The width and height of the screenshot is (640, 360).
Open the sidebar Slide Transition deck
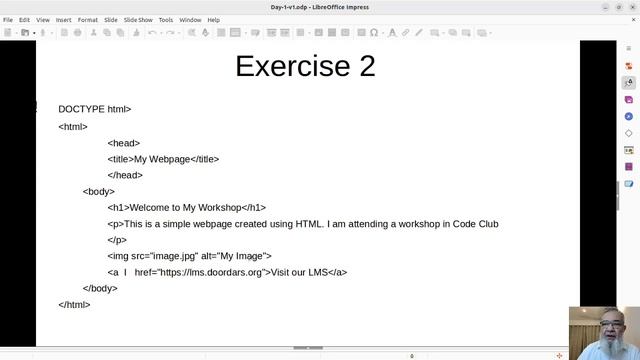(629, 150)
